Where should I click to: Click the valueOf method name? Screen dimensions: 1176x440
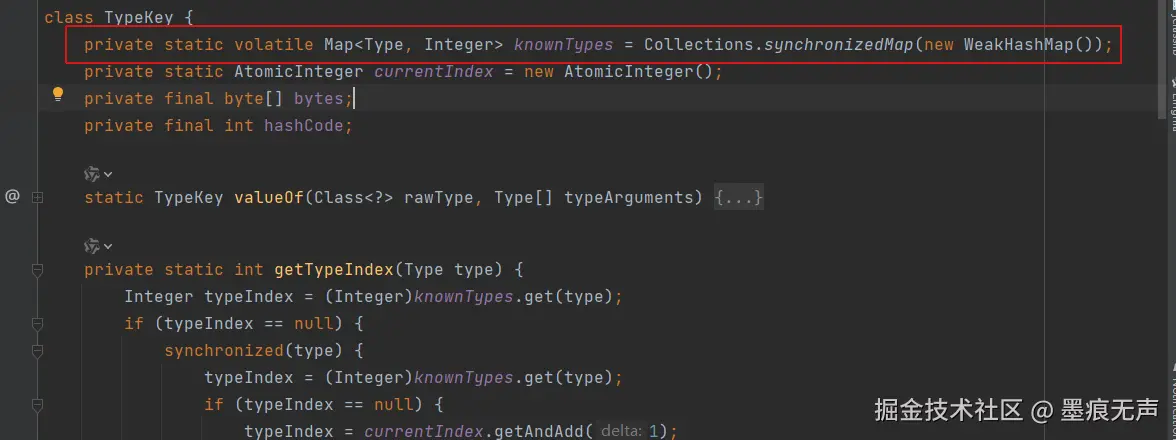pos(268,198)
